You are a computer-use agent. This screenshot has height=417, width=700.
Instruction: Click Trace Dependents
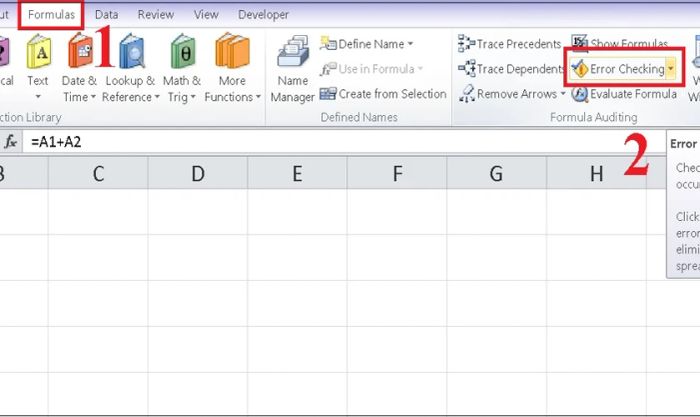tap(512, 69)
